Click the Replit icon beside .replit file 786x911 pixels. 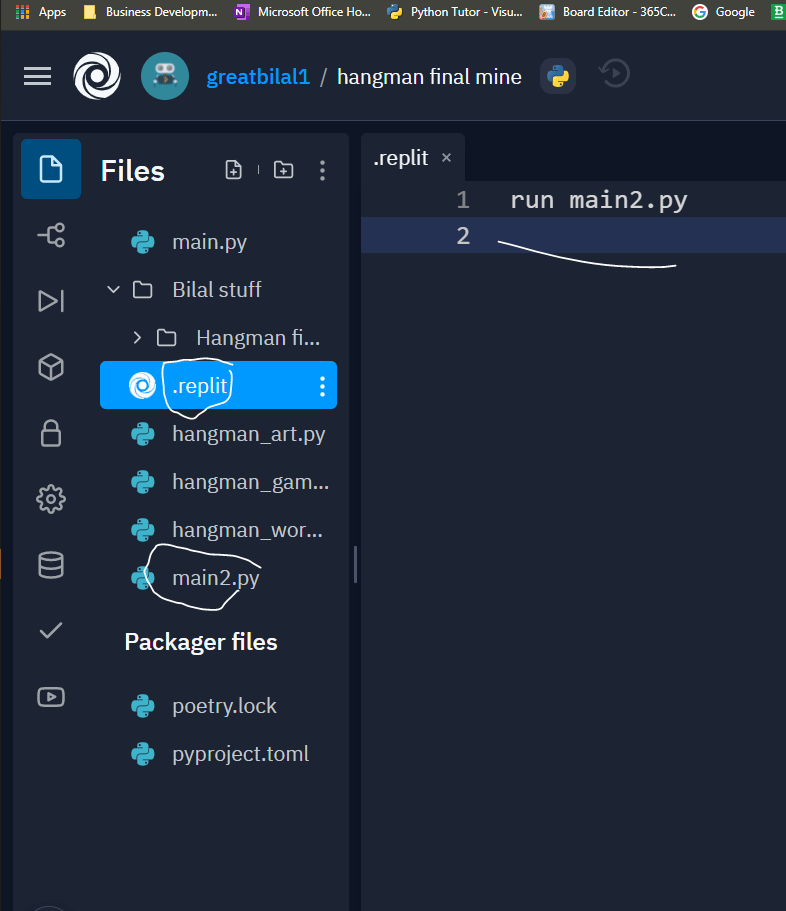(142, 386)
